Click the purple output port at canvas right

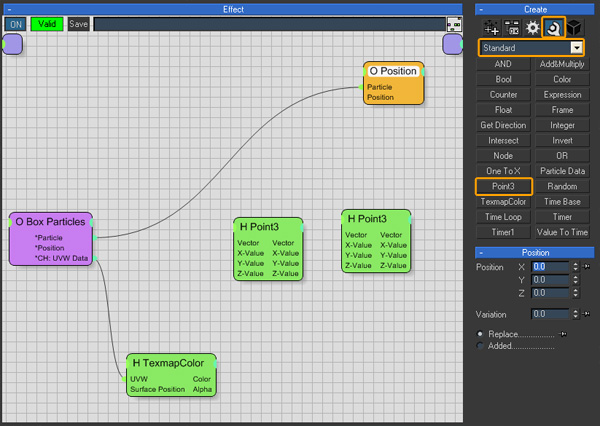[x=453, y=44]
